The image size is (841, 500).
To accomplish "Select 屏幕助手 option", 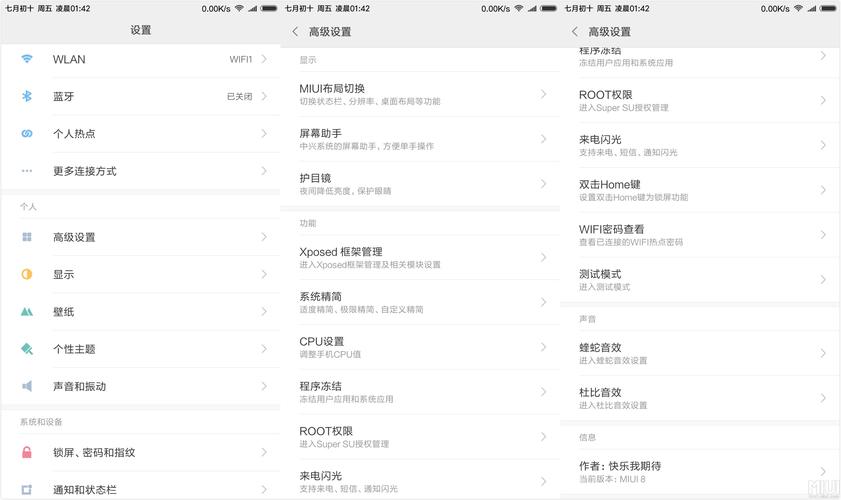I will click(420, 139).
